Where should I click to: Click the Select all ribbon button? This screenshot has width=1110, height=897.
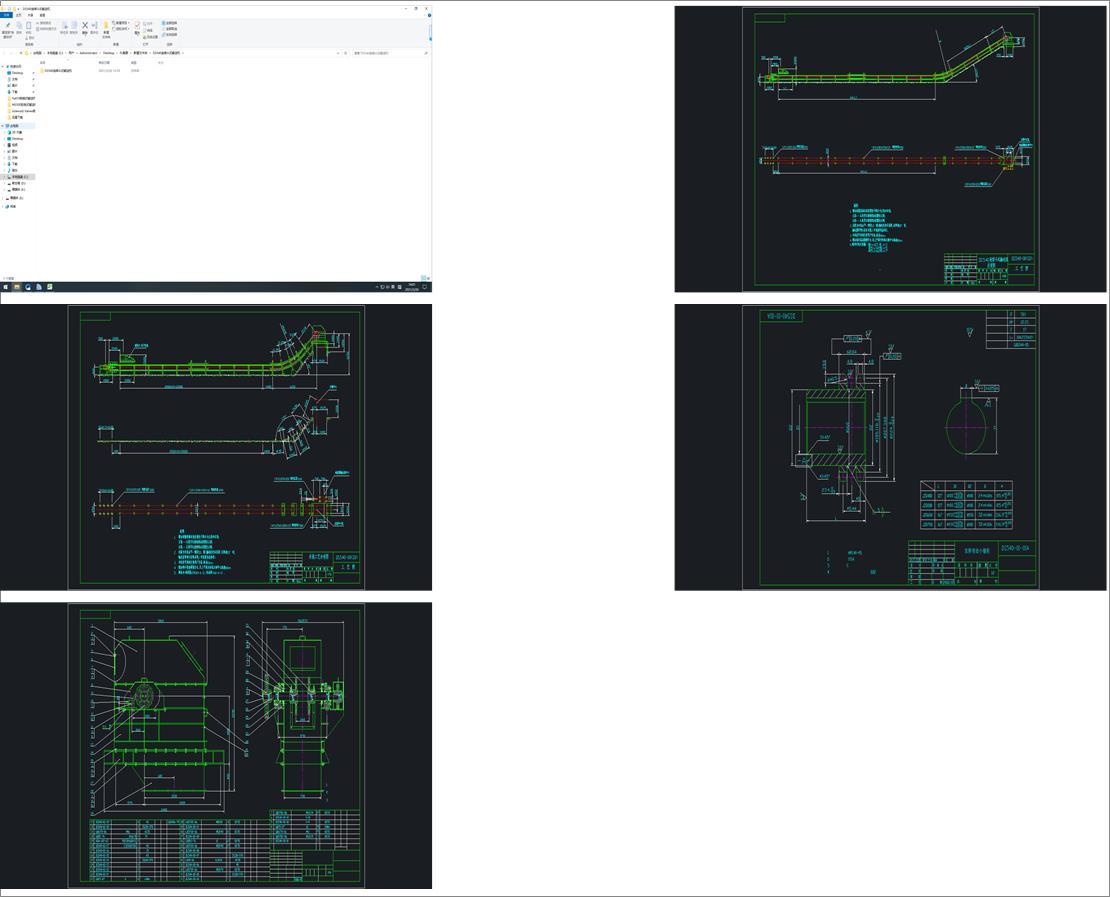169,23
